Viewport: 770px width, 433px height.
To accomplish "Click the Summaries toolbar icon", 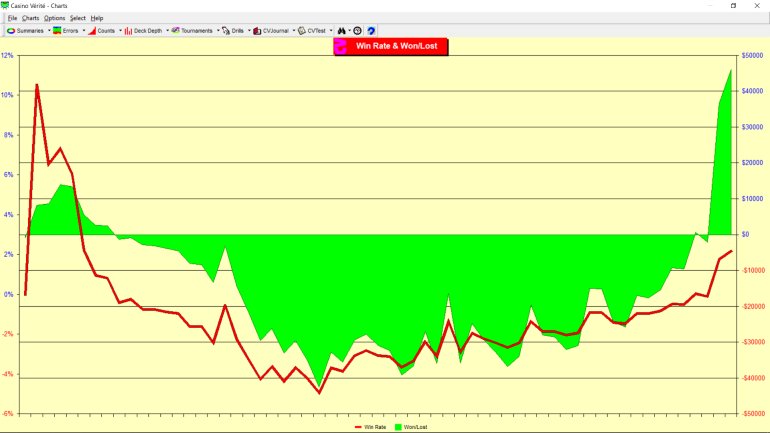I will (11, 31).
